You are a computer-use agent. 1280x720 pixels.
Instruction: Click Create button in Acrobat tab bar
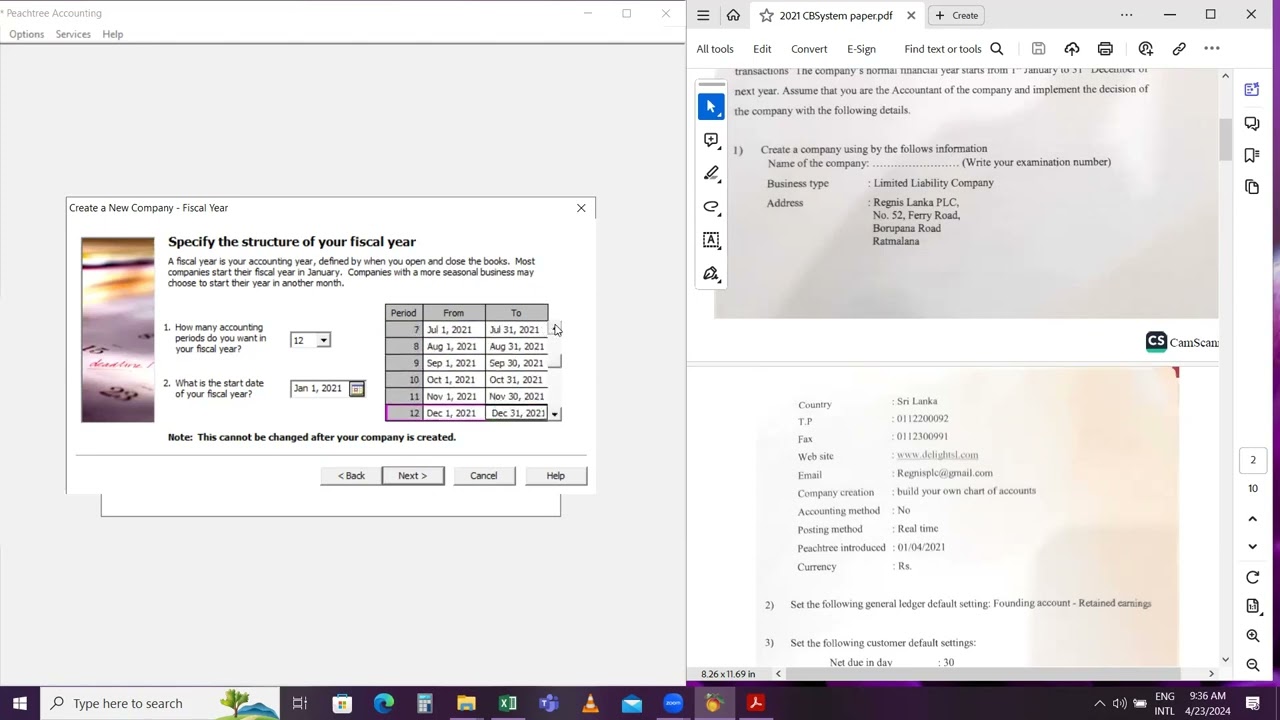[x=957, y=15]
